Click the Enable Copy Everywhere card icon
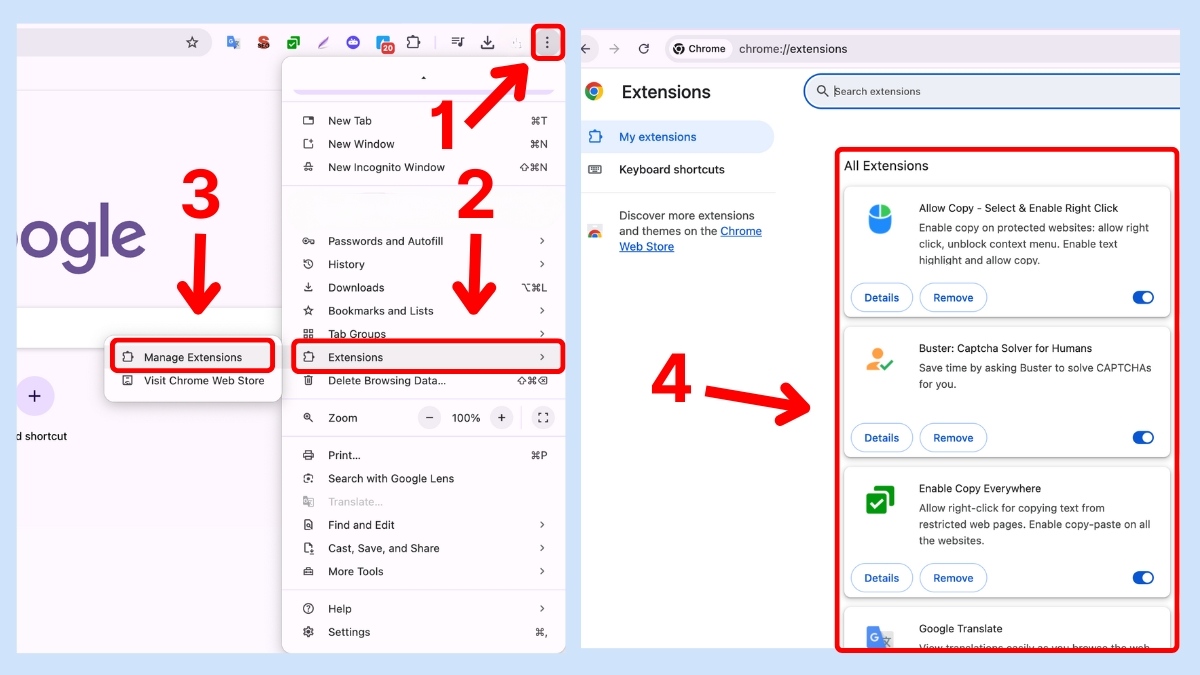The height and width of the screenshot is (675, 1200). [880, 500]
